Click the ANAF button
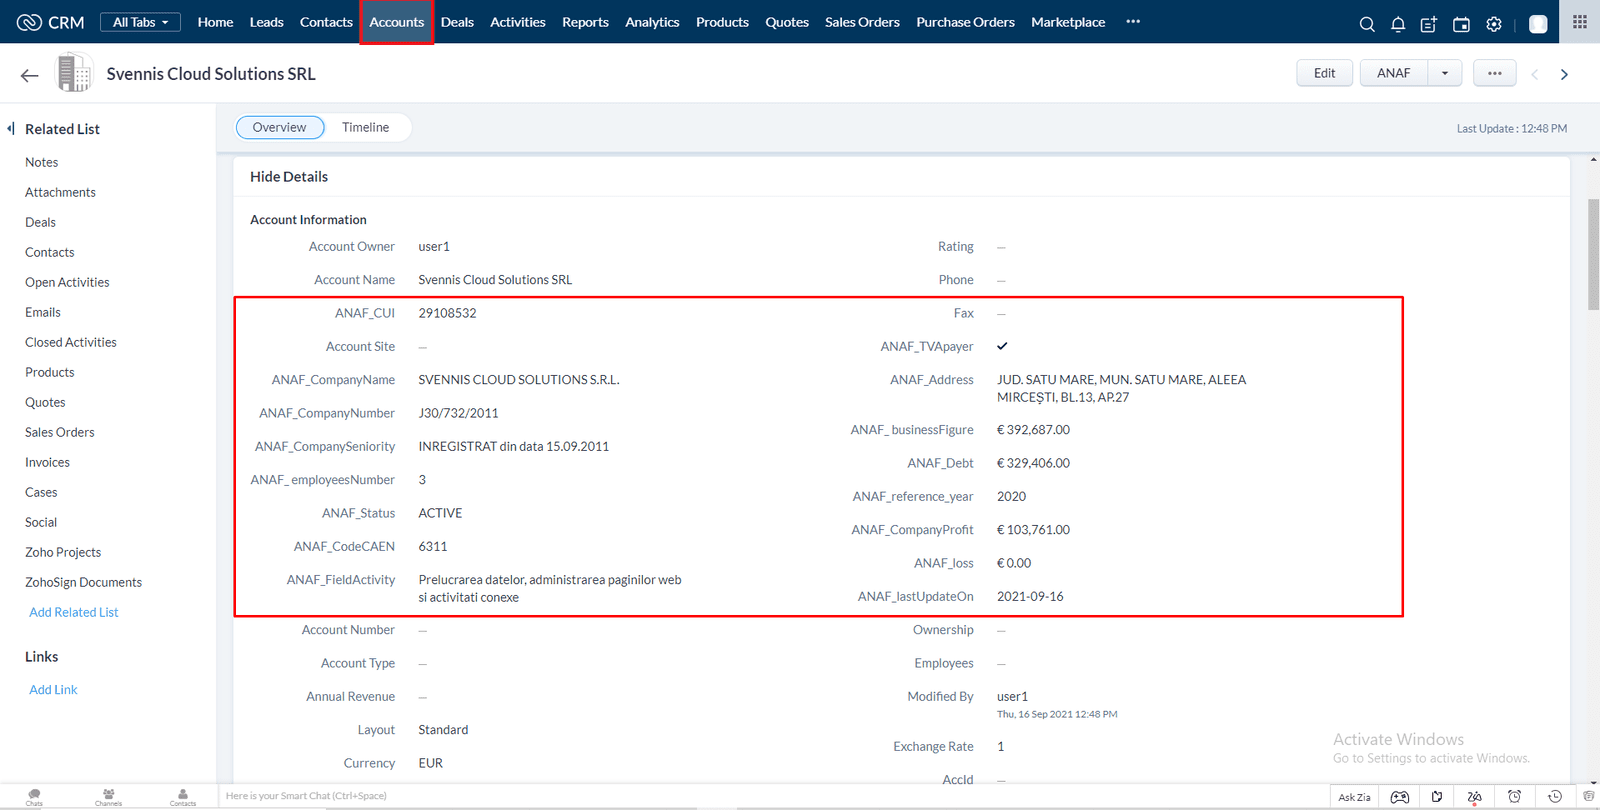 (1393, 73)
